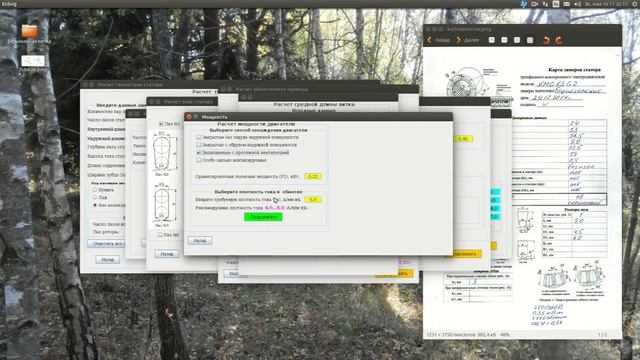This screenshot has height=360, width=640.
Task: Close the Мощность window
Action: (189, 117)
